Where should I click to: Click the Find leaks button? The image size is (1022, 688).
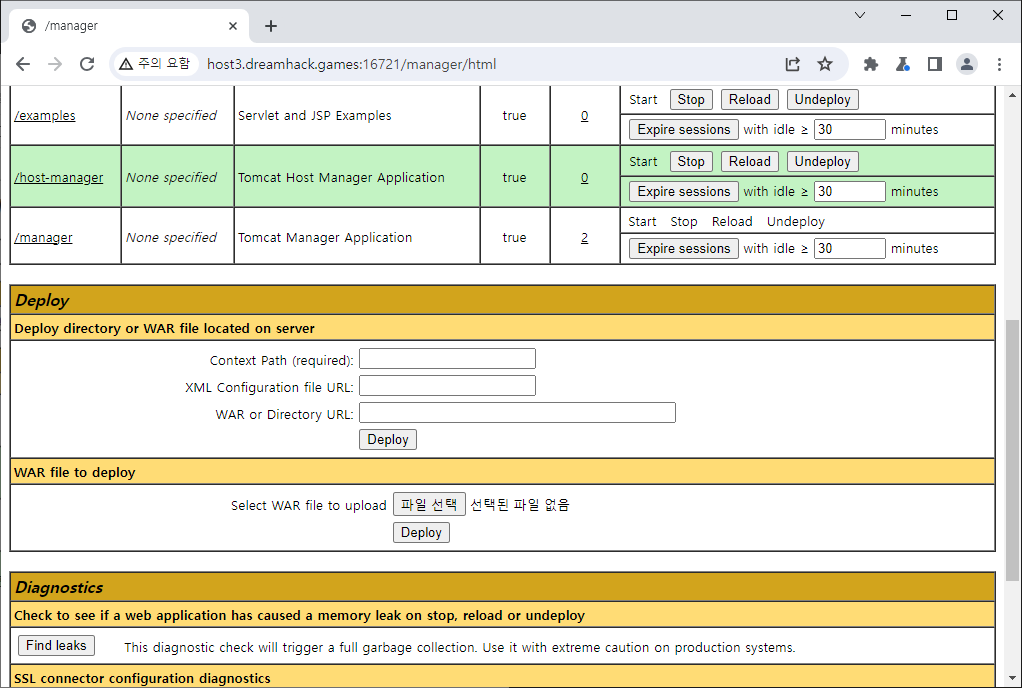(x=56, y=646)
